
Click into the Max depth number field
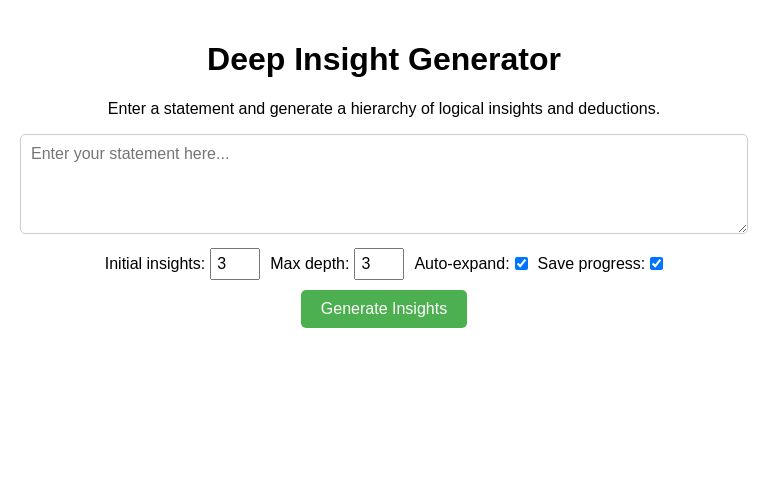pos(379,264)
